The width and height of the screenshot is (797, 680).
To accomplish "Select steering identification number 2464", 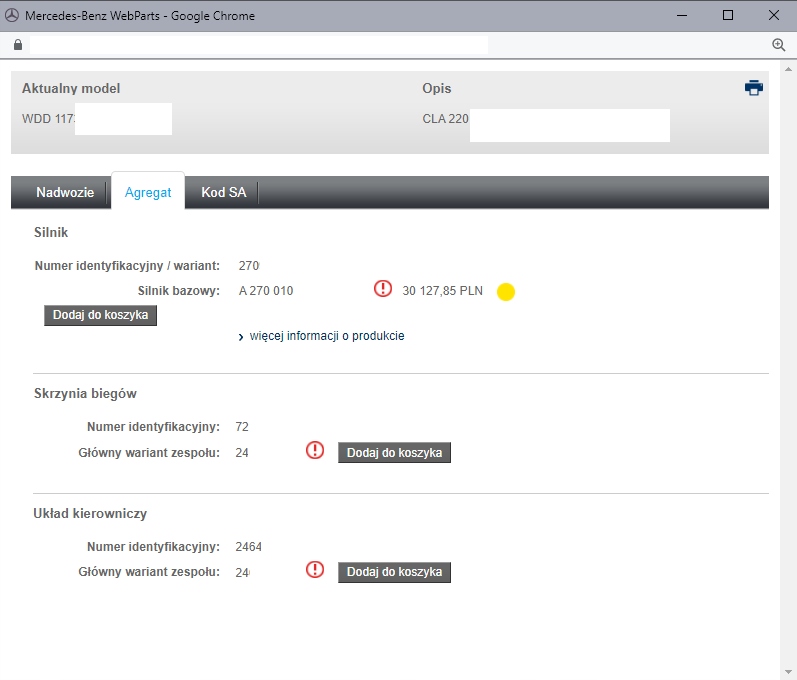I will pos(249,547).
